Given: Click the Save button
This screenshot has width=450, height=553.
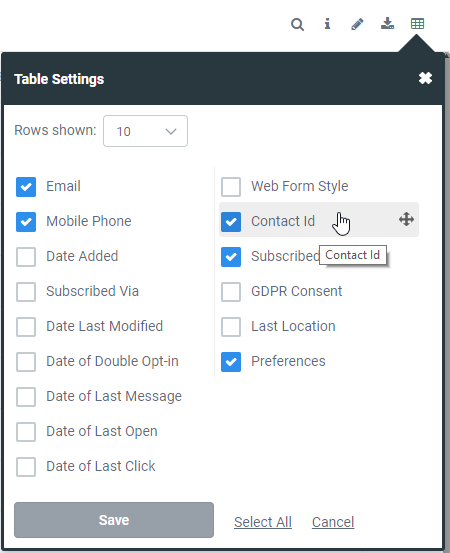Looking at the screenshot, I should 114,520.
